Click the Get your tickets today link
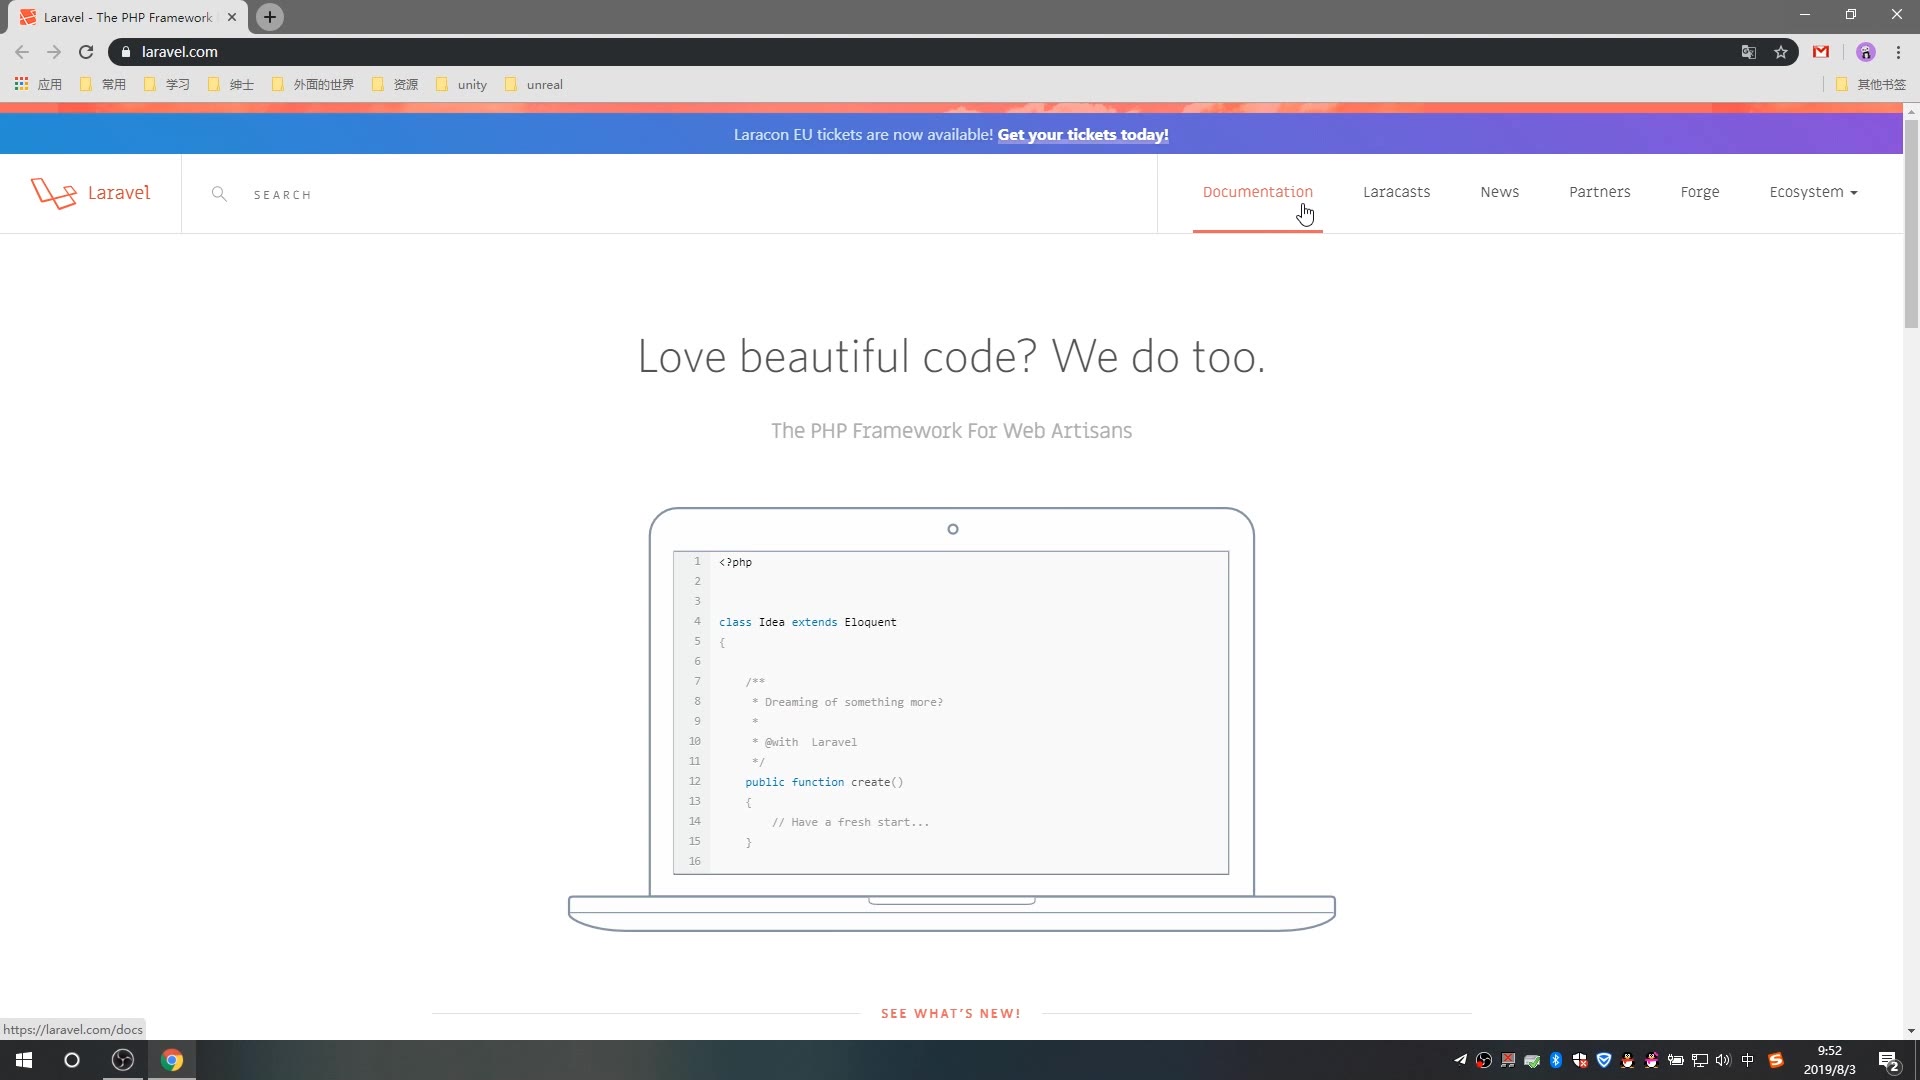The width and height of the screenshot is (1920, 1080). pyautogui.click(x=1083, y=134)
